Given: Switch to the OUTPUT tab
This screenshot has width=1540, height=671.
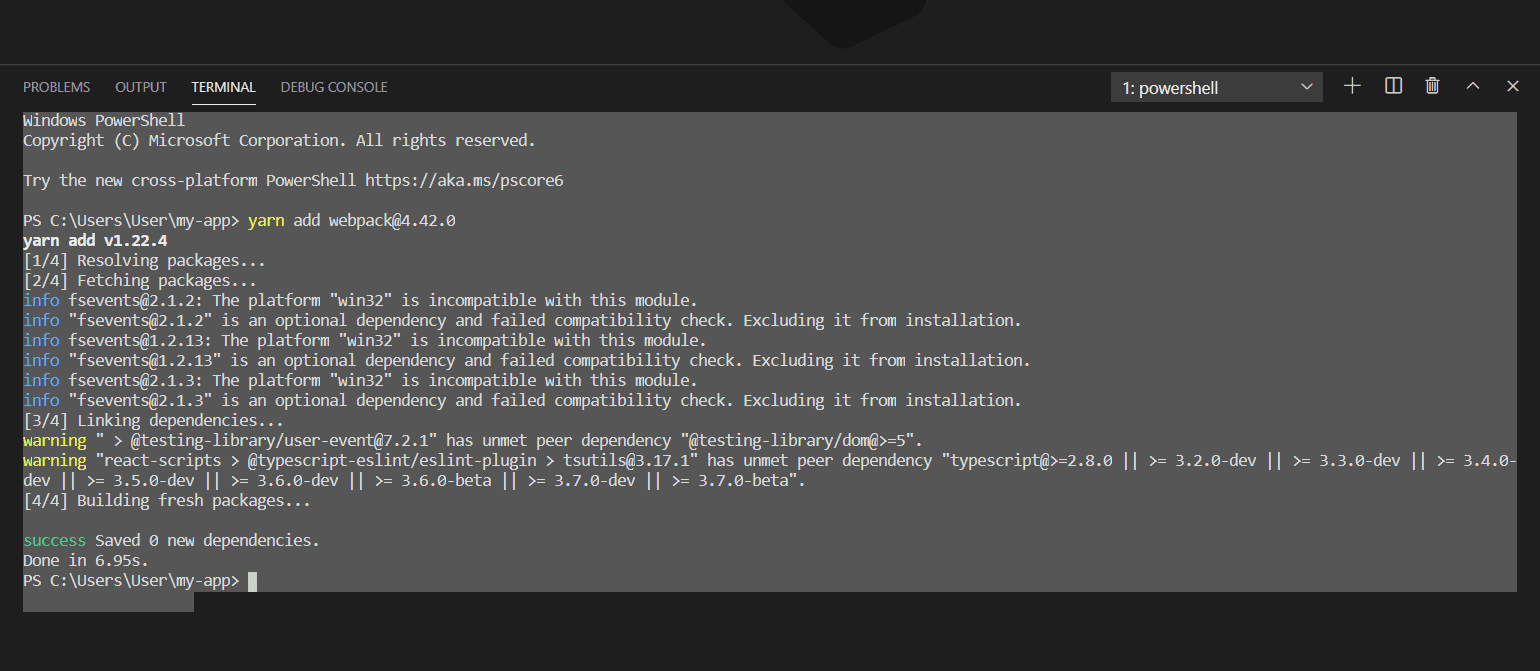Looking at the screenshot, I should [x=141, y=87].
